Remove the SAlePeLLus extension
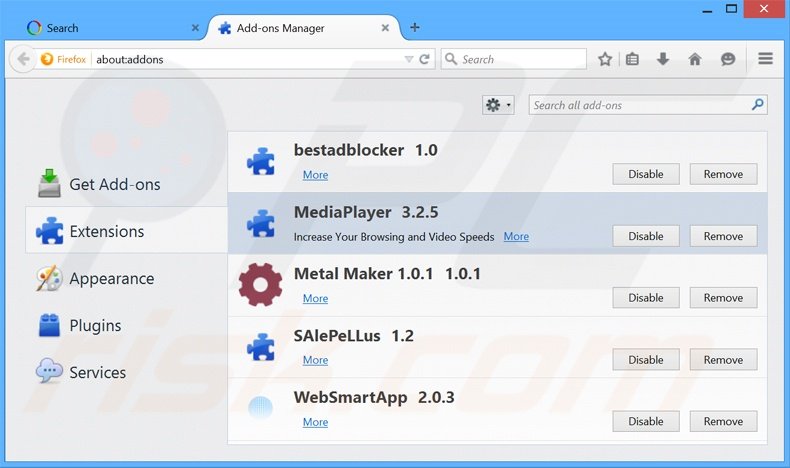Screen dimensions: 790x468 click(723, 360)
